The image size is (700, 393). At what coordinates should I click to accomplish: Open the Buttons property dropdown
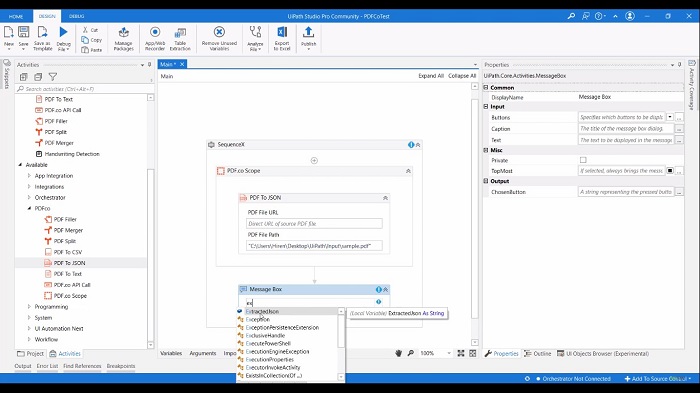(670, 117)
